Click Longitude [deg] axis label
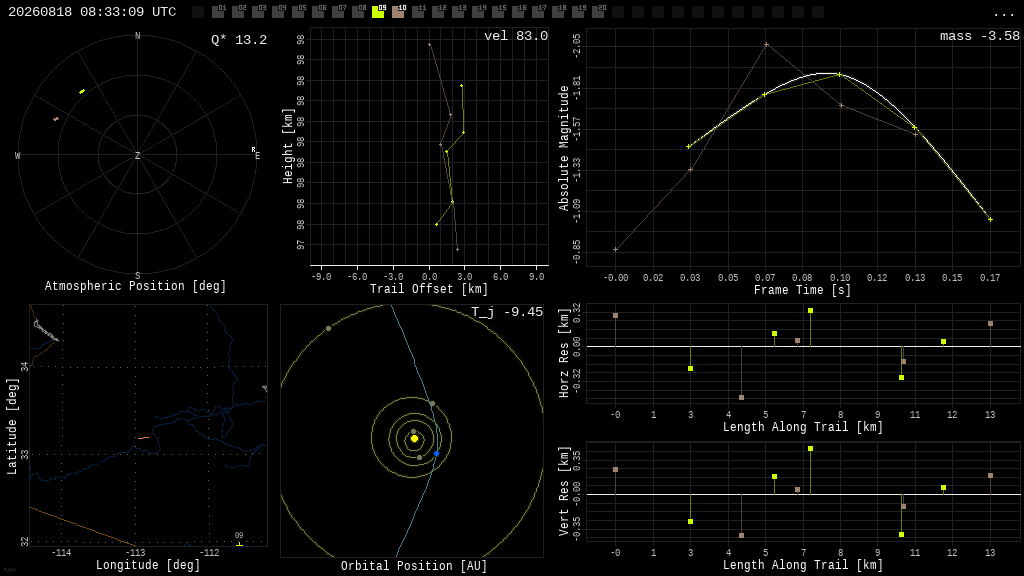This screenshot has height=576, width=1024. pyautogui.click(x=148, y=564)
